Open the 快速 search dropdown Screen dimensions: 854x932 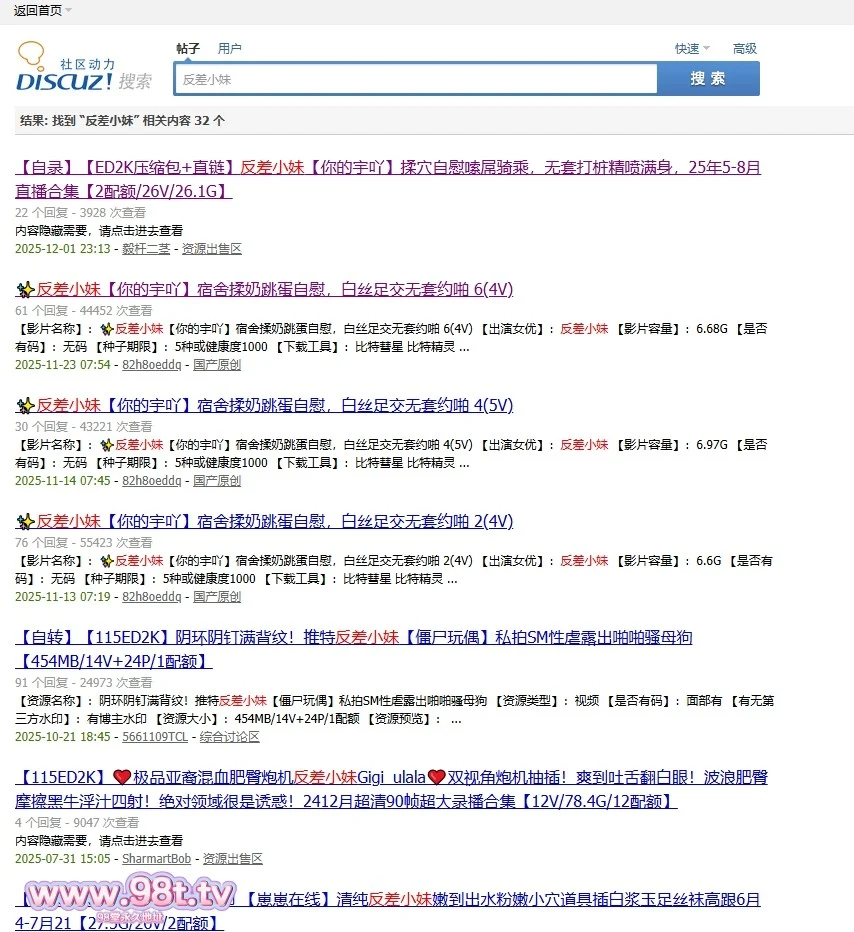[692, 48]
